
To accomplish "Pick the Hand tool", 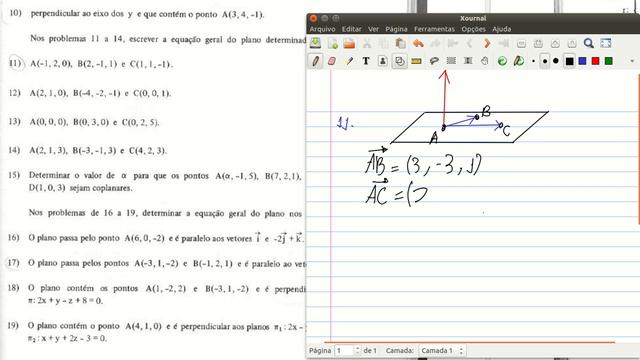I will [484, 61].
